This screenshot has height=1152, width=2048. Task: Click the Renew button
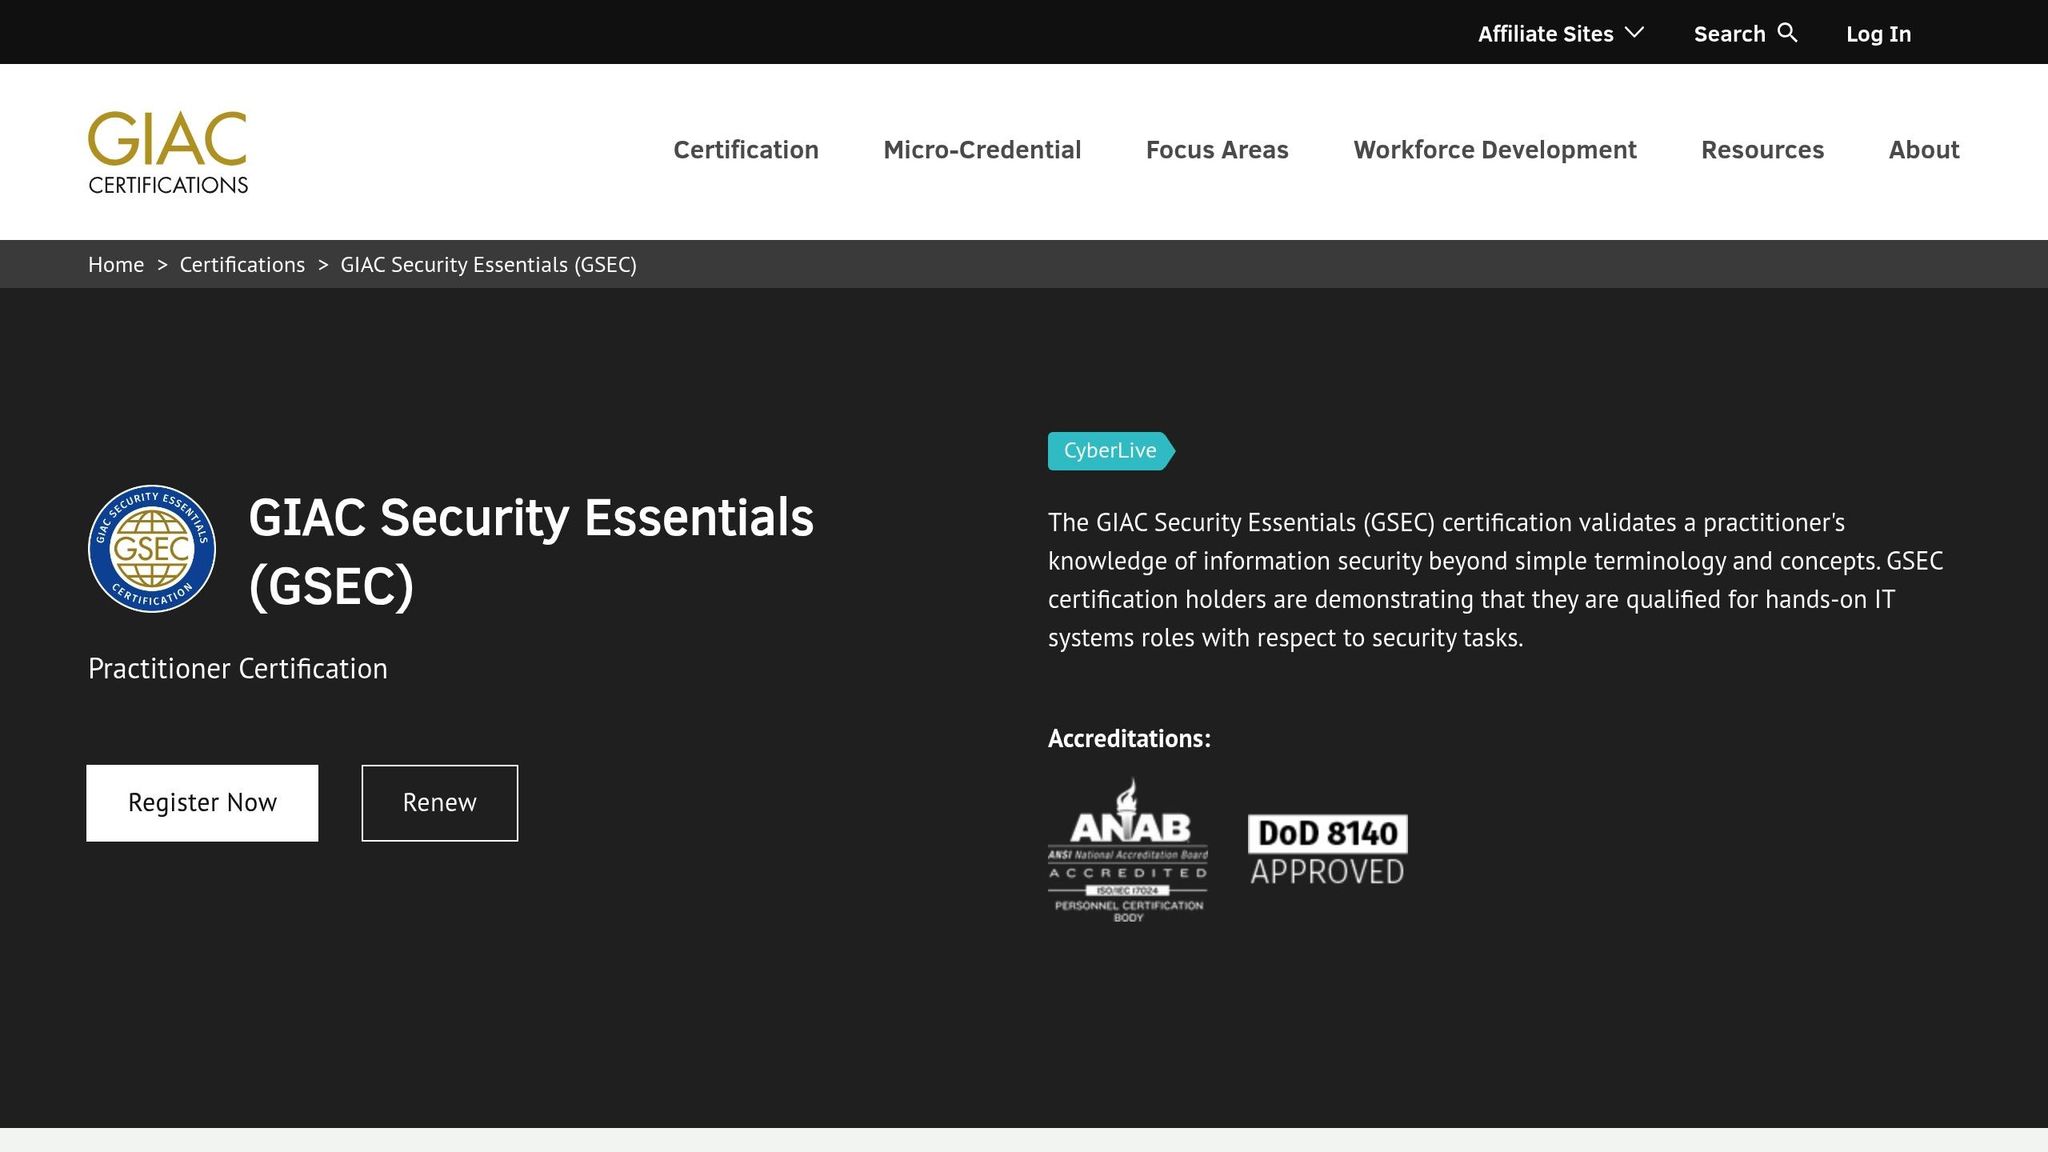pos(439,802)
